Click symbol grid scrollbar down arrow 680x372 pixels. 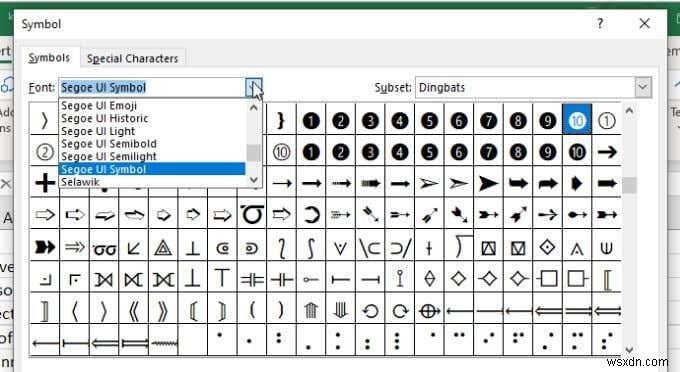629,349
